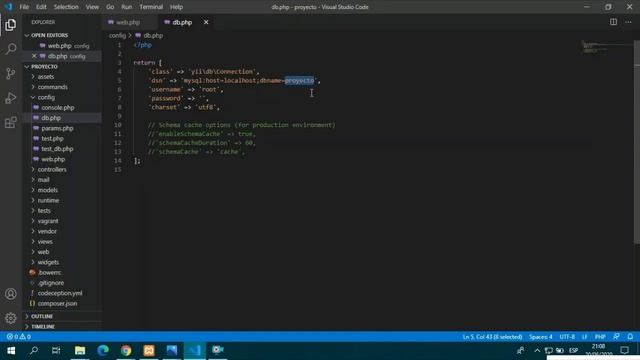Open the Selection menu
Image resolution: width=640 pixels, height=360 pixels.
point(66,7)
